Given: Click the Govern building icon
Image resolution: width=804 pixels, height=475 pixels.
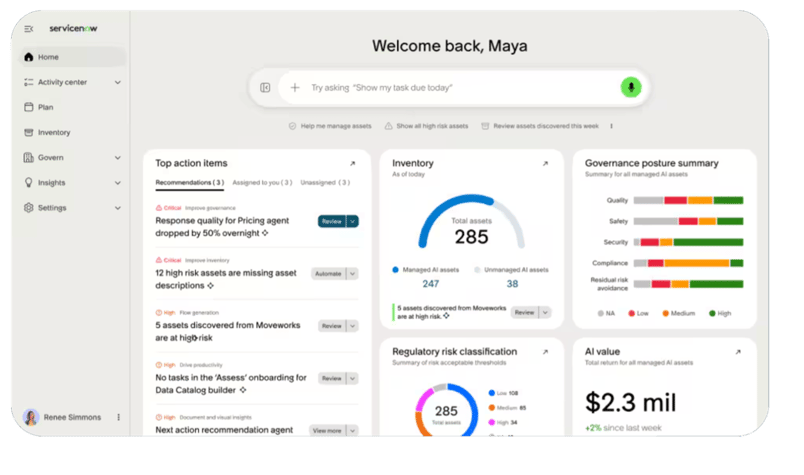Looking at the screenshot, I should (x=29, y=157).
